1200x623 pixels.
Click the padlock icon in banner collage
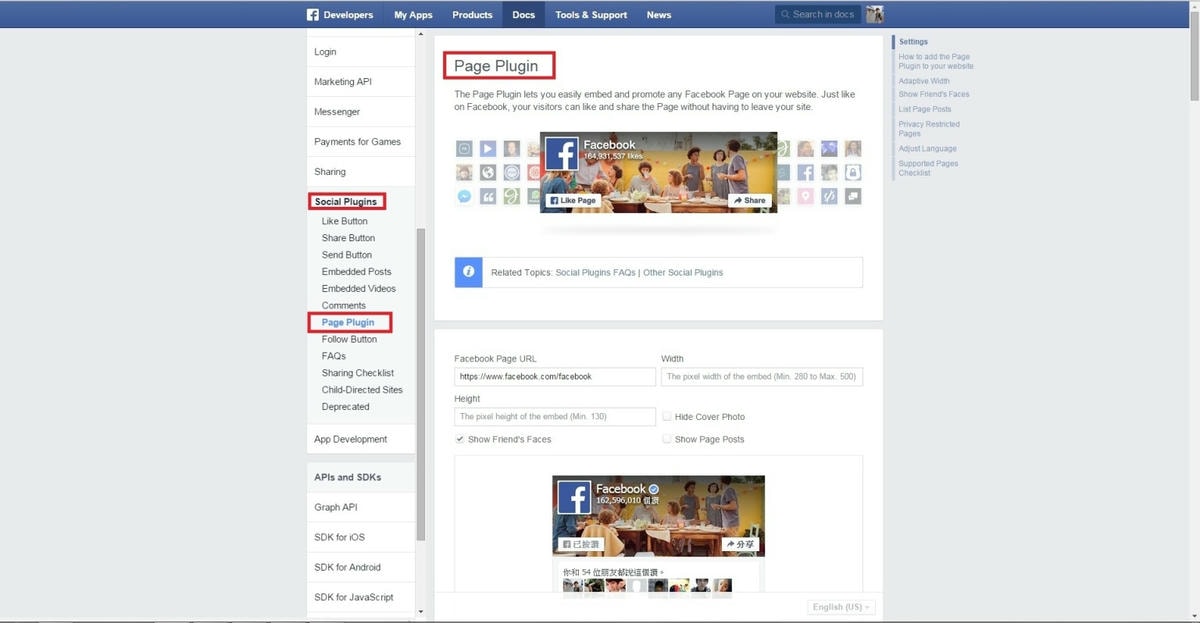(x=853, y=172)
